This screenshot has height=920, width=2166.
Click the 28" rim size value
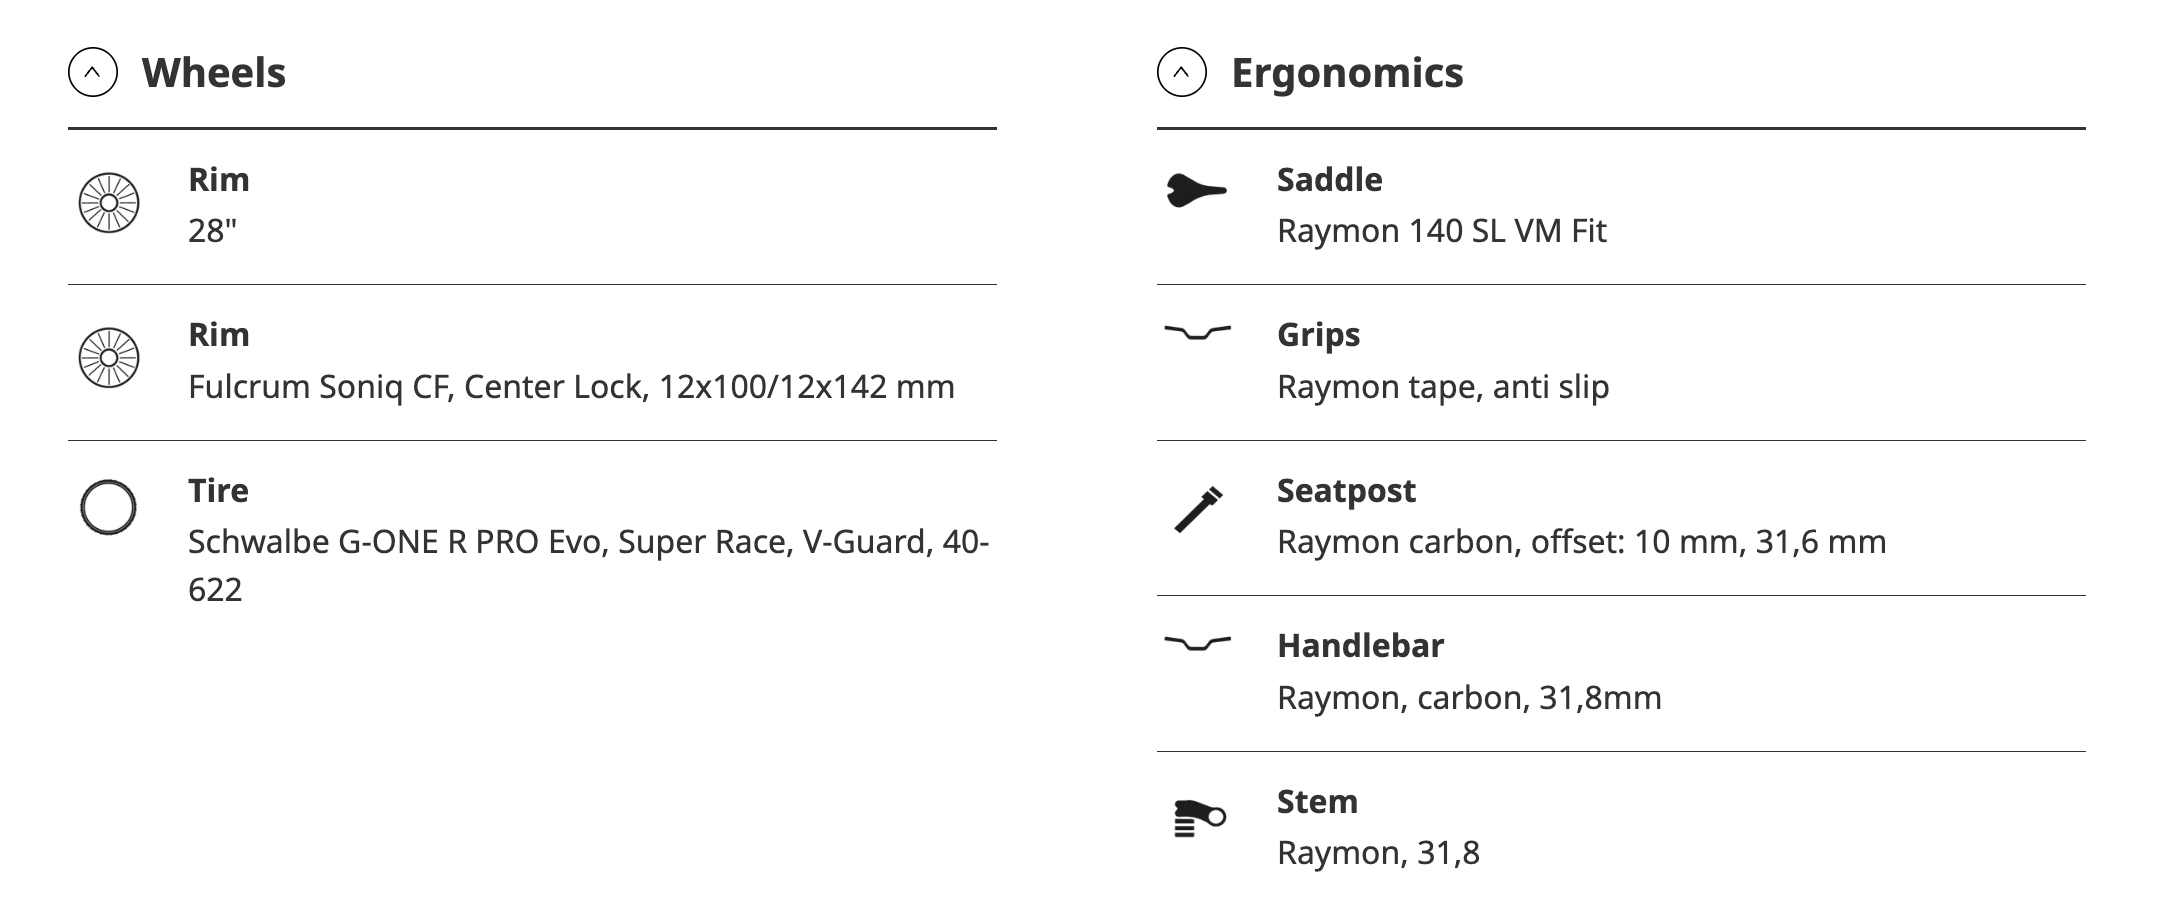click(x=213, y=231)
